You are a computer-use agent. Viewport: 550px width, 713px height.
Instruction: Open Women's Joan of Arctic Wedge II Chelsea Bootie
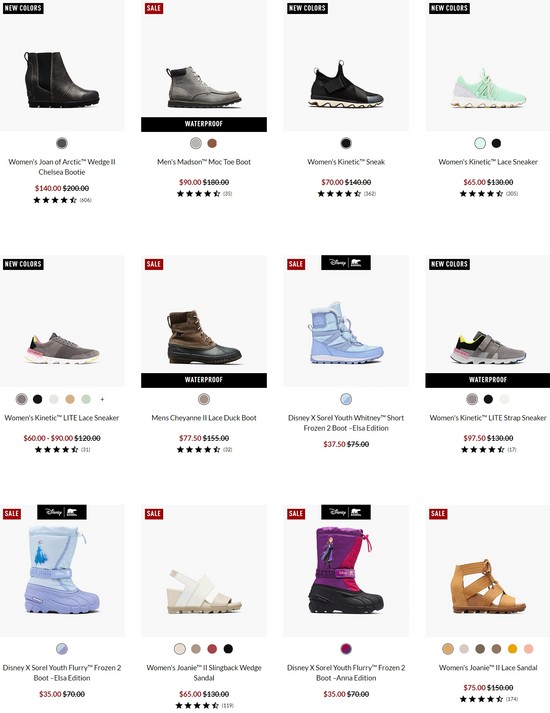click(62, 167)
